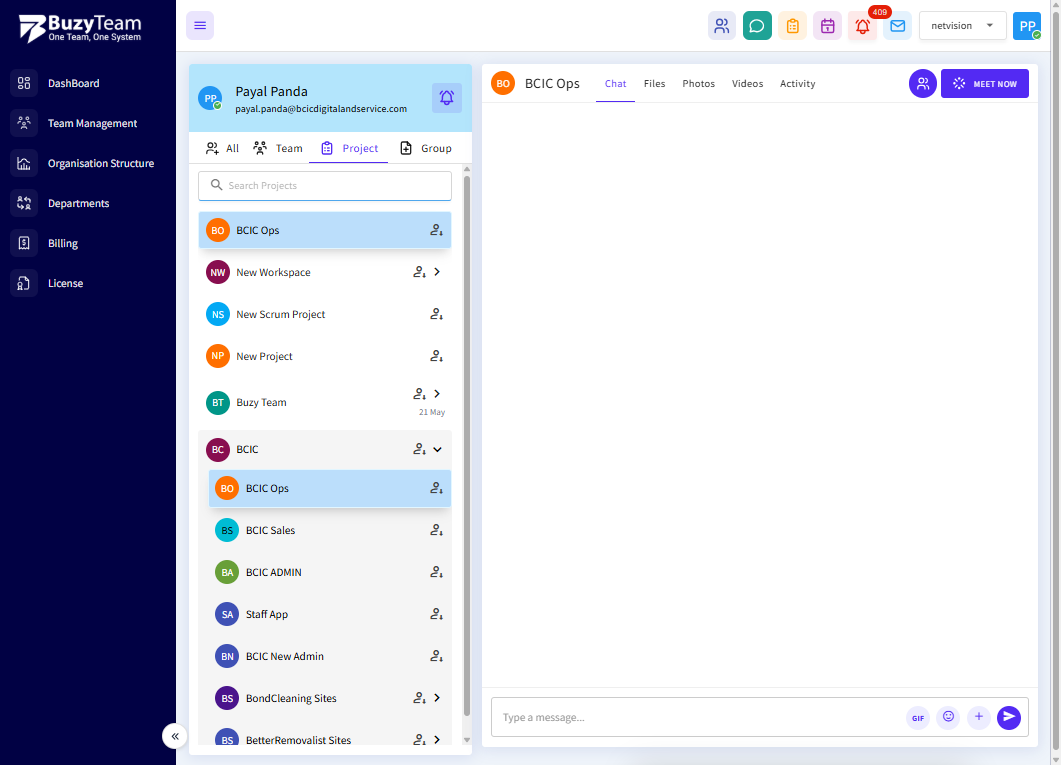
Task: Add member to the BCIC parent project
Action: 420,449
